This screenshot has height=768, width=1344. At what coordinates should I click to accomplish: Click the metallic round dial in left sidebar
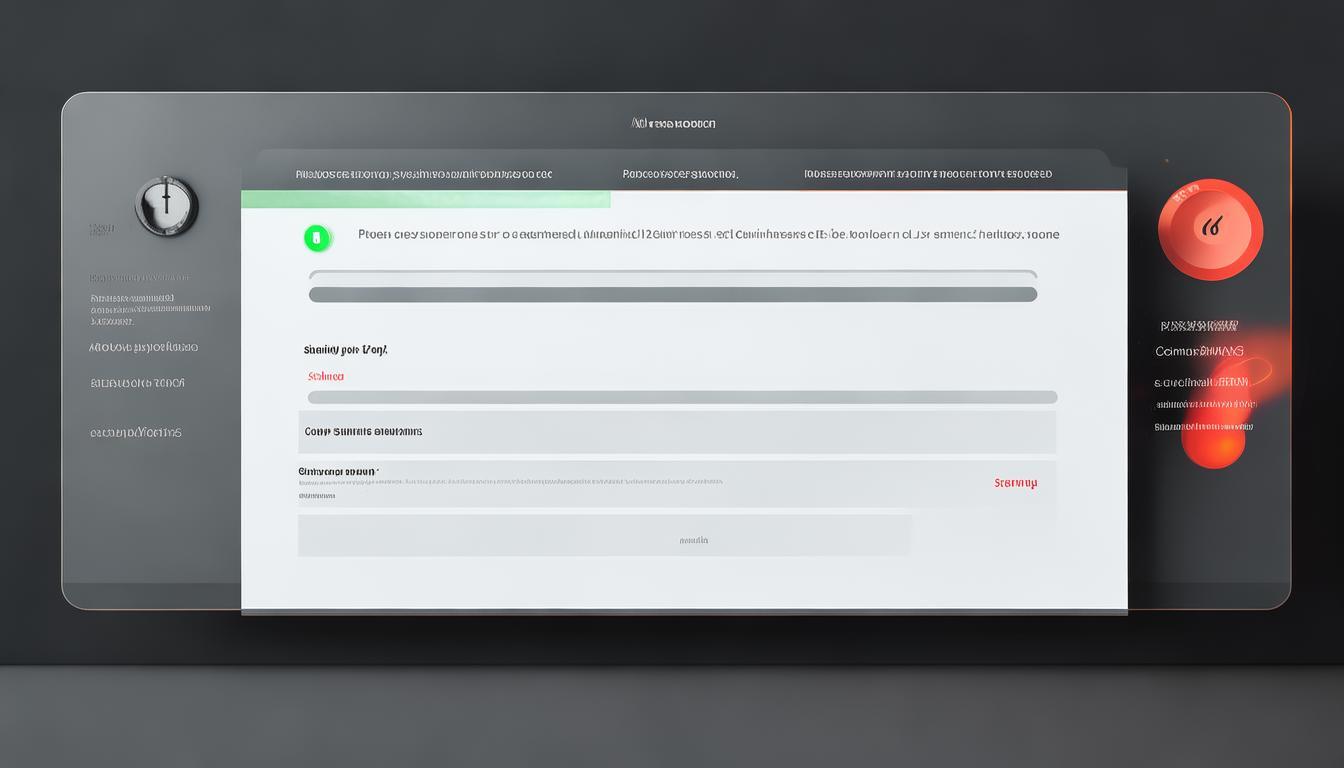tap(167, 206)
